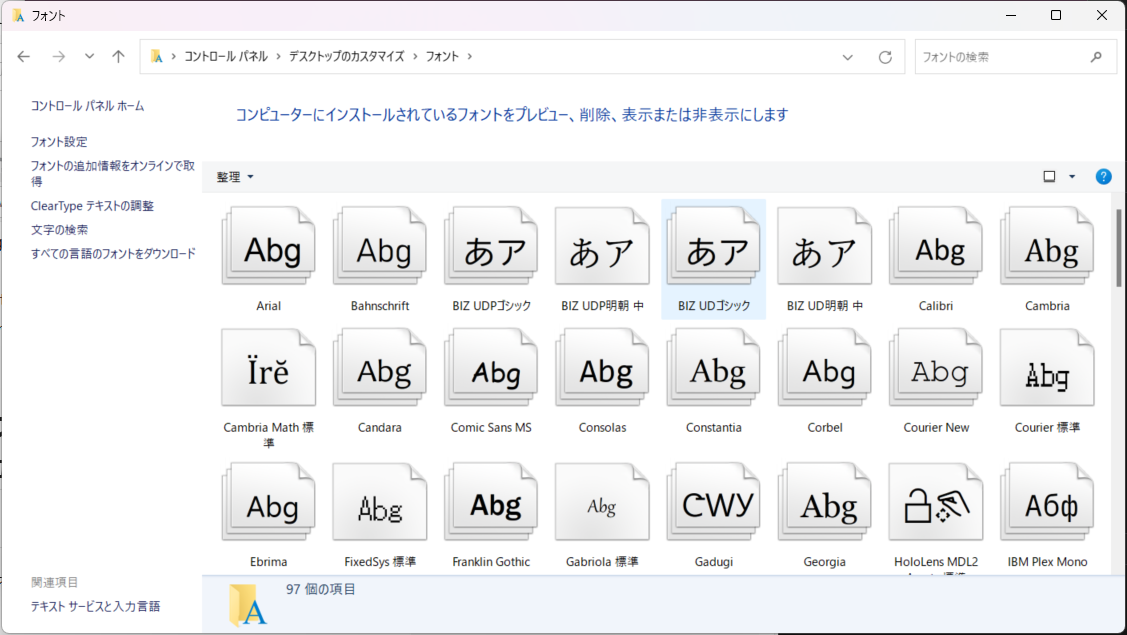This screenshot has width=1127, height=635.
Task: Select the Consolas font icon
Action: (602, 368)
